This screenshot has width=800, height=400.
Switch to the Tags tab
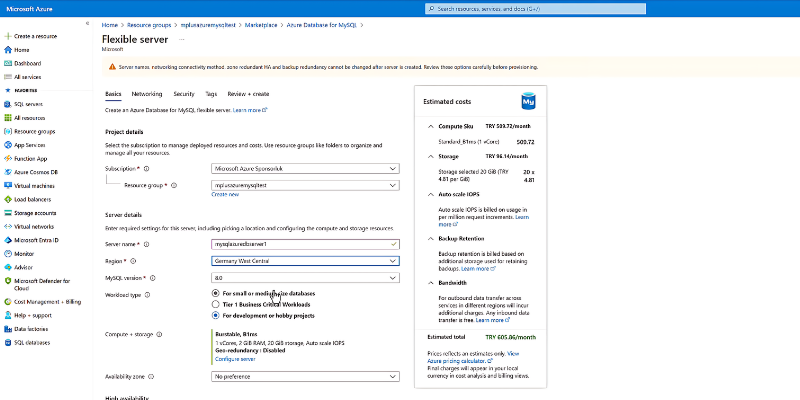tap(211, 94)
